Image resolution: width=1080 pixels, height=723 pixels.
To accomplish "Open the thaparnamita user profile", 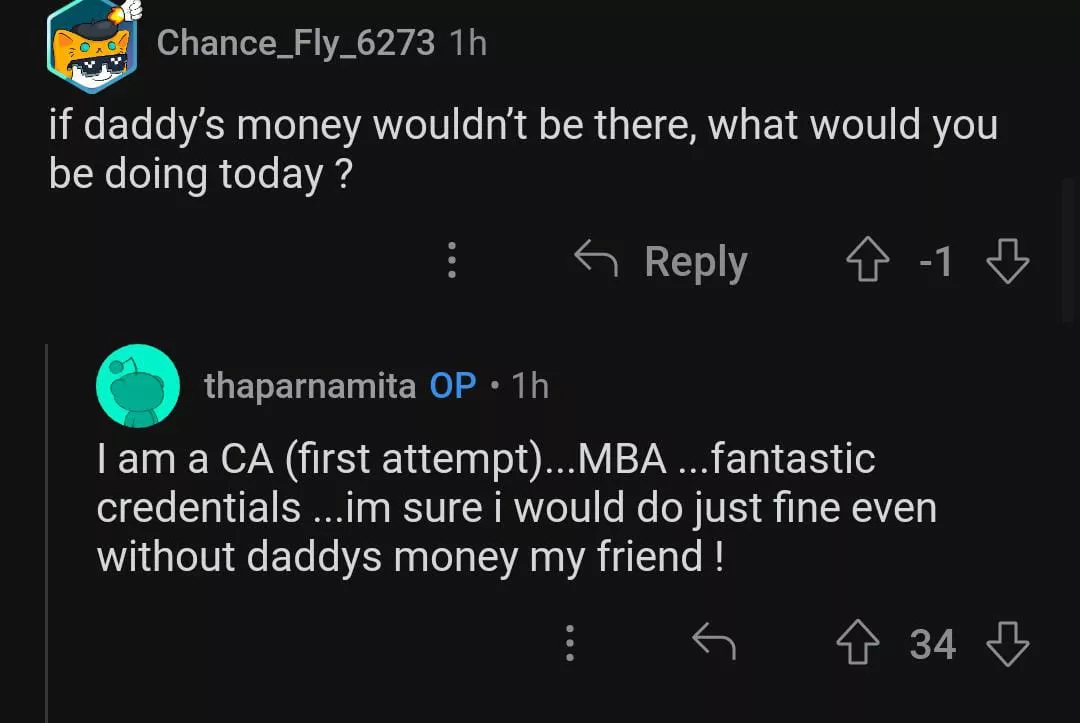I will [309, 386].
